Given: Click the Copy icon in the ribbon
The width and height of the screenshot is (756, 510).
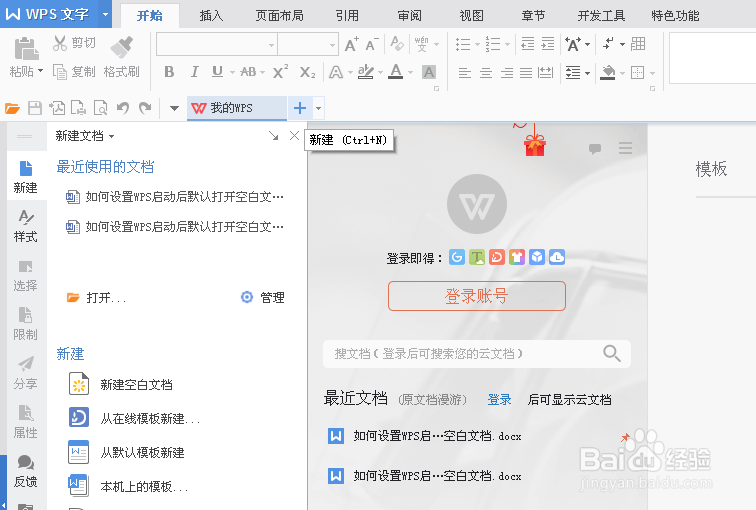Looking at the screenshot, I should [x=60, y=72].
